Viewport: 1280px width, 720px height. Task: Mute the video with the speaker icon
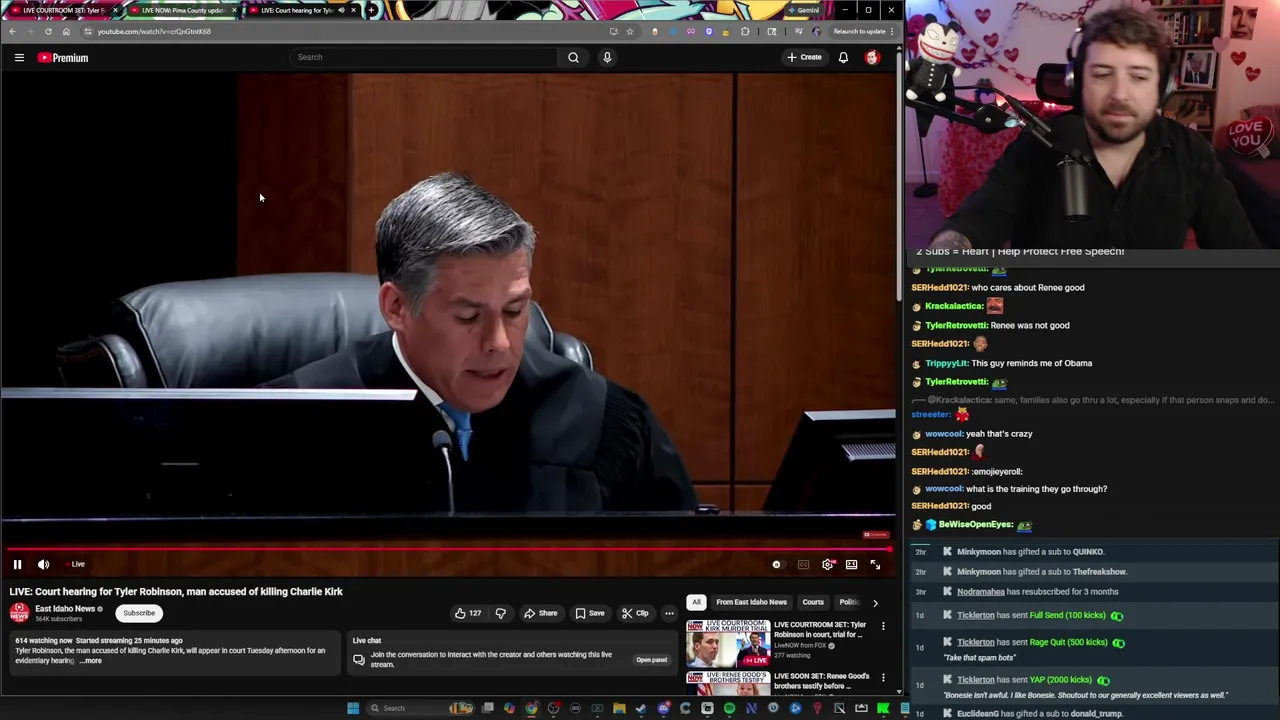pyautogui.click(x=43, y=564)
